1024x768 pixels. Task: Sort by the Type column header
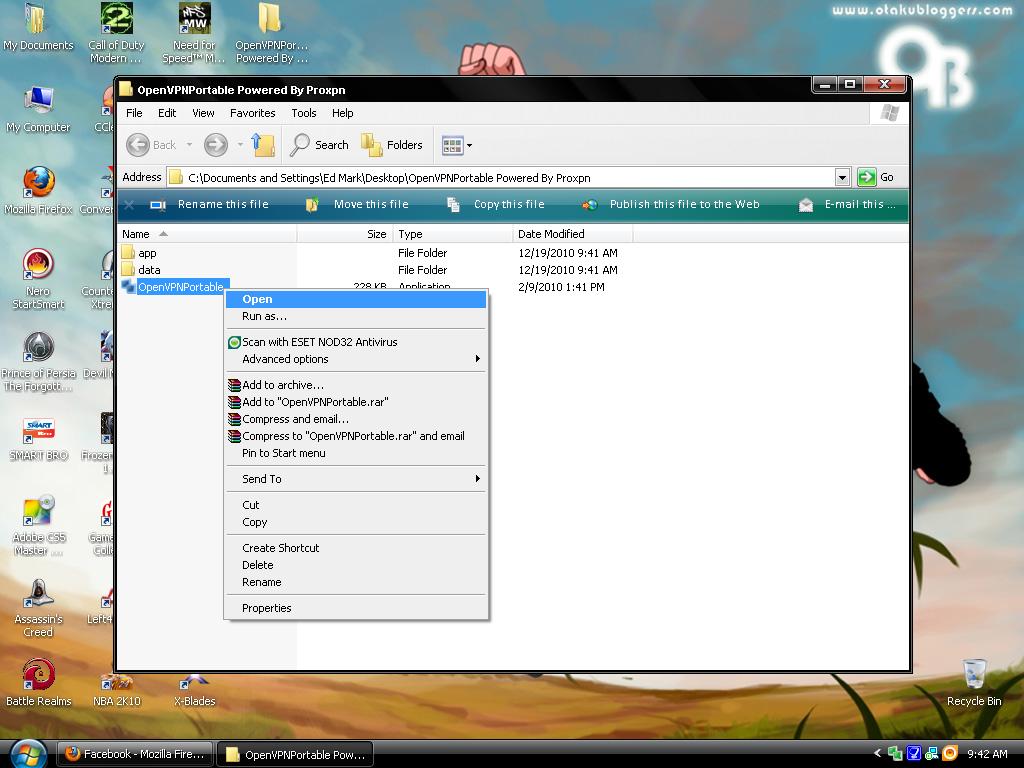[x=453, y=234]
